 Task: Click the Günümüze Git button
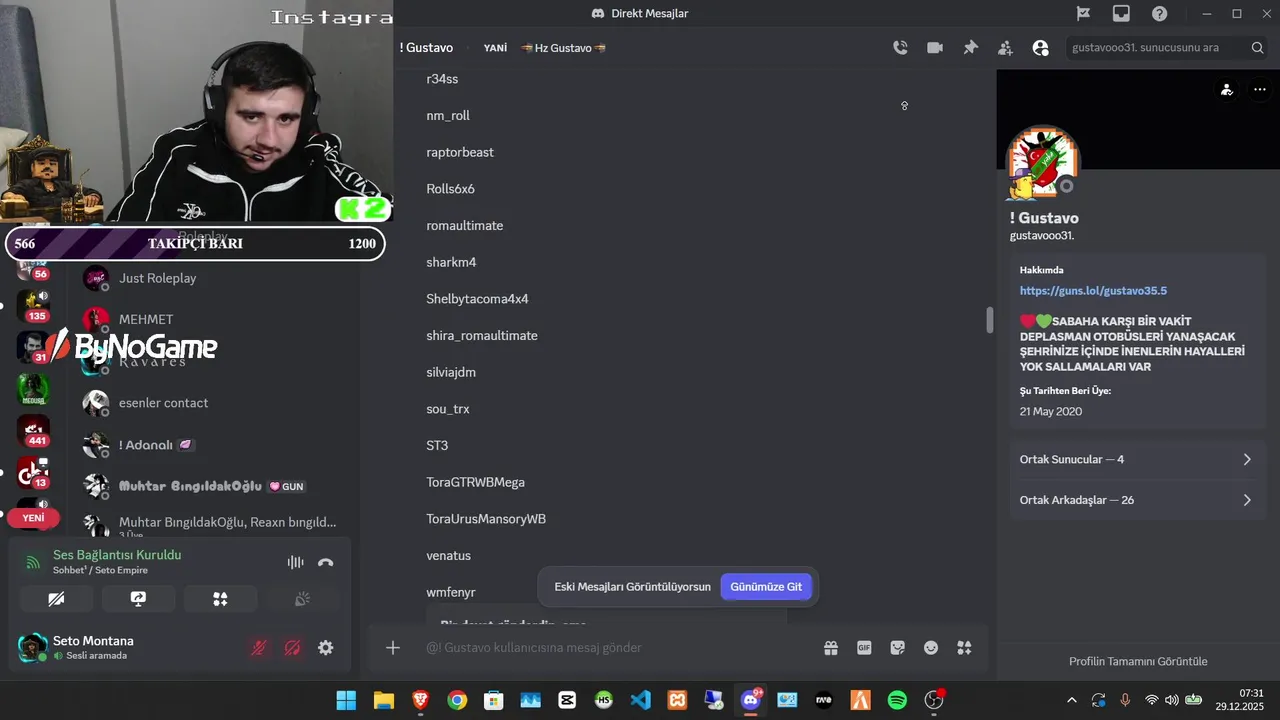click(766, 586)
